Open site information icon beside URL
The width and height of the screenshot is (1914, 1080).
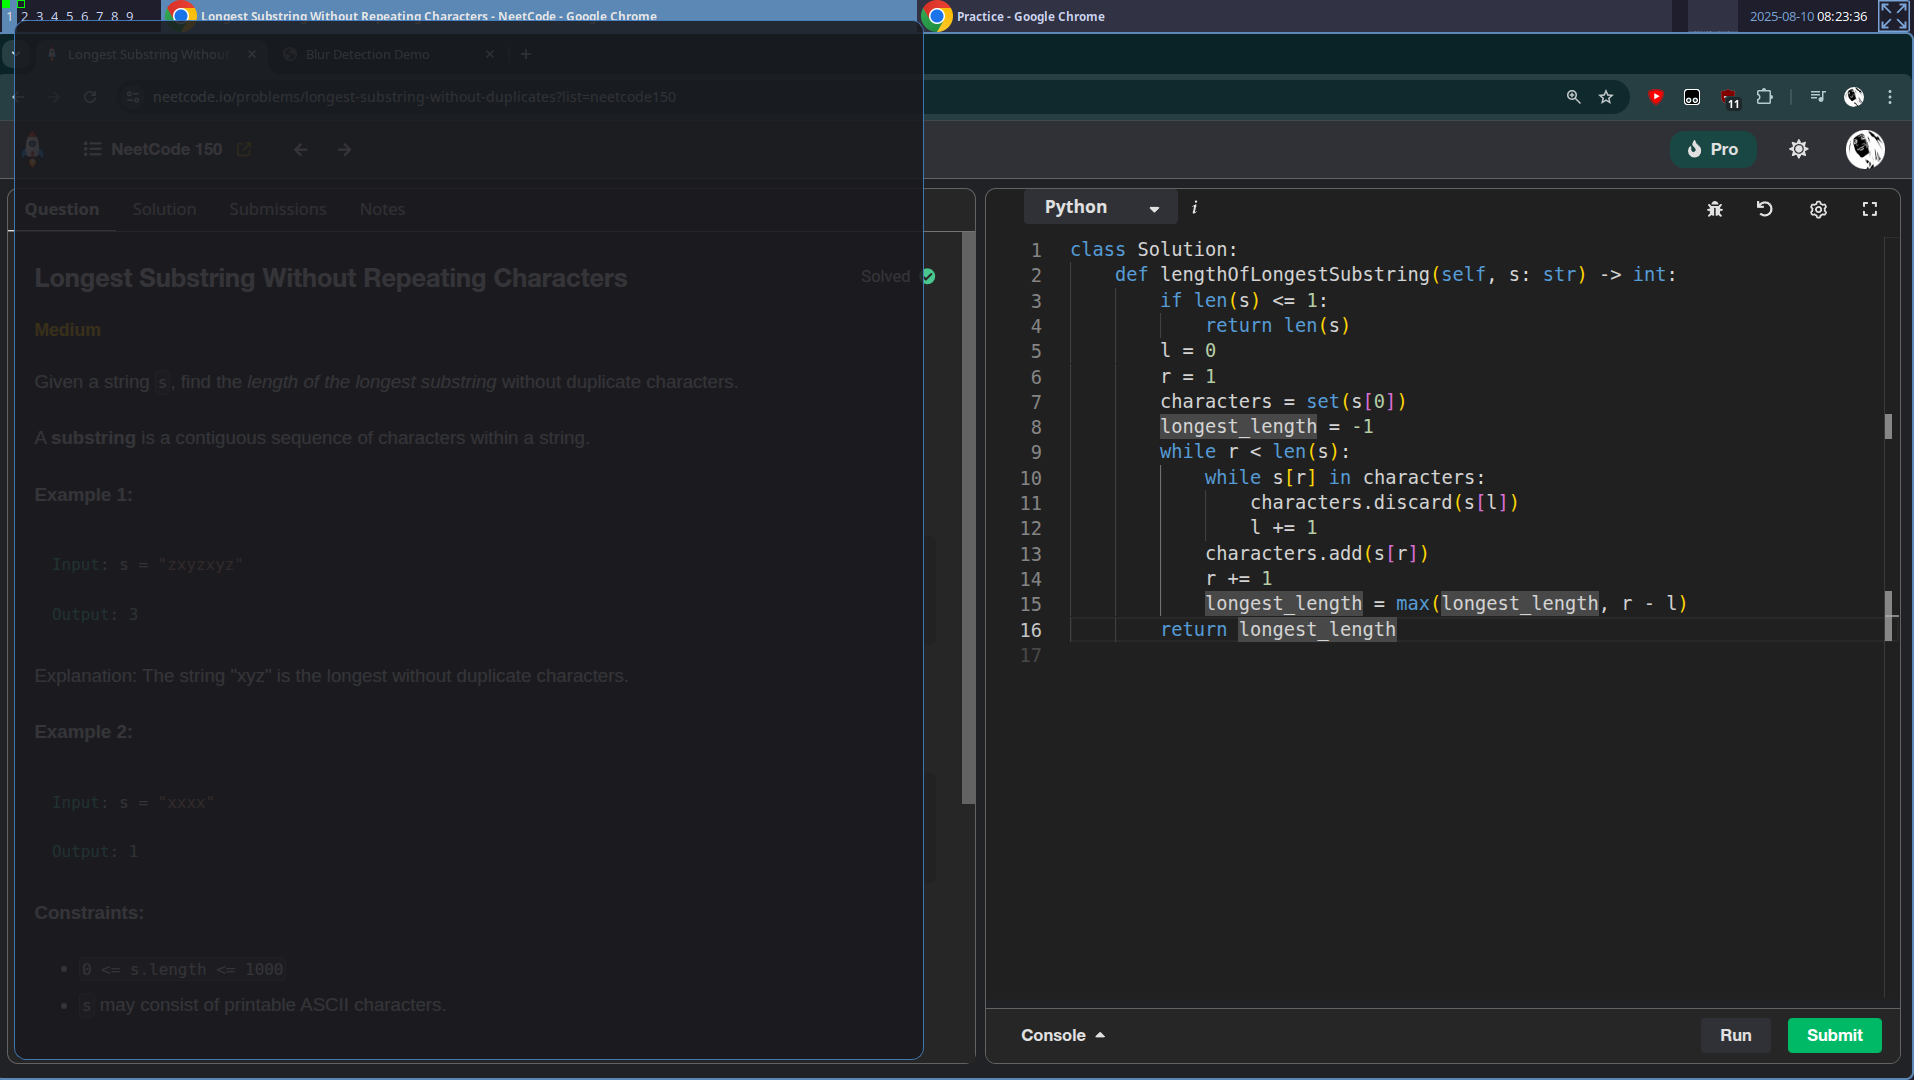pos(132,97)
